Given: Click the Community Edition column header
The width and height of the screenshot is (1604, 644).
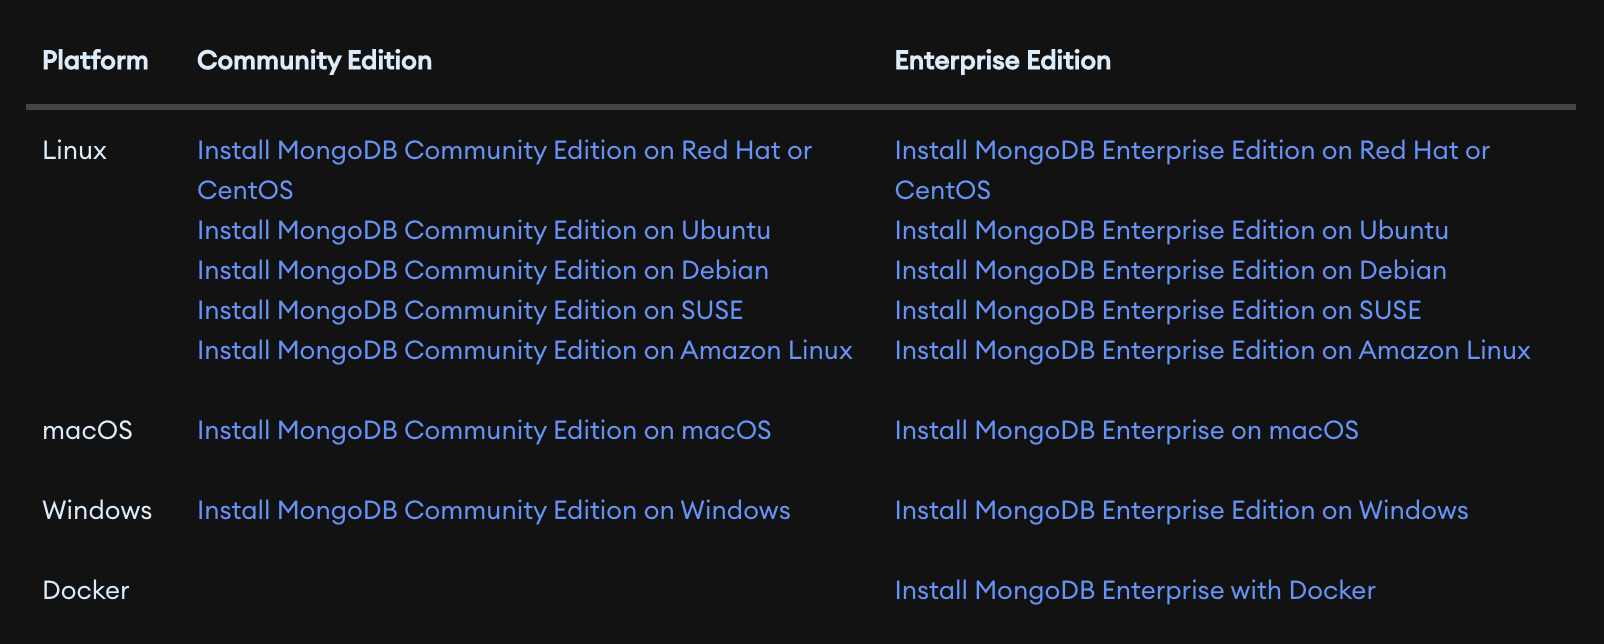Looking at the screenshot, I should pos(314,61).
